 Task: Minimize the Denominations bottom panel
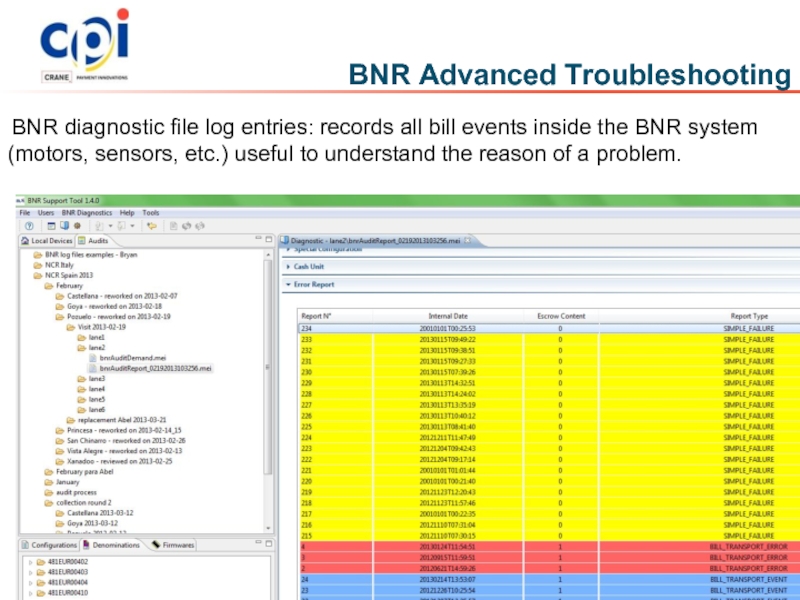(x=259, y=543)
